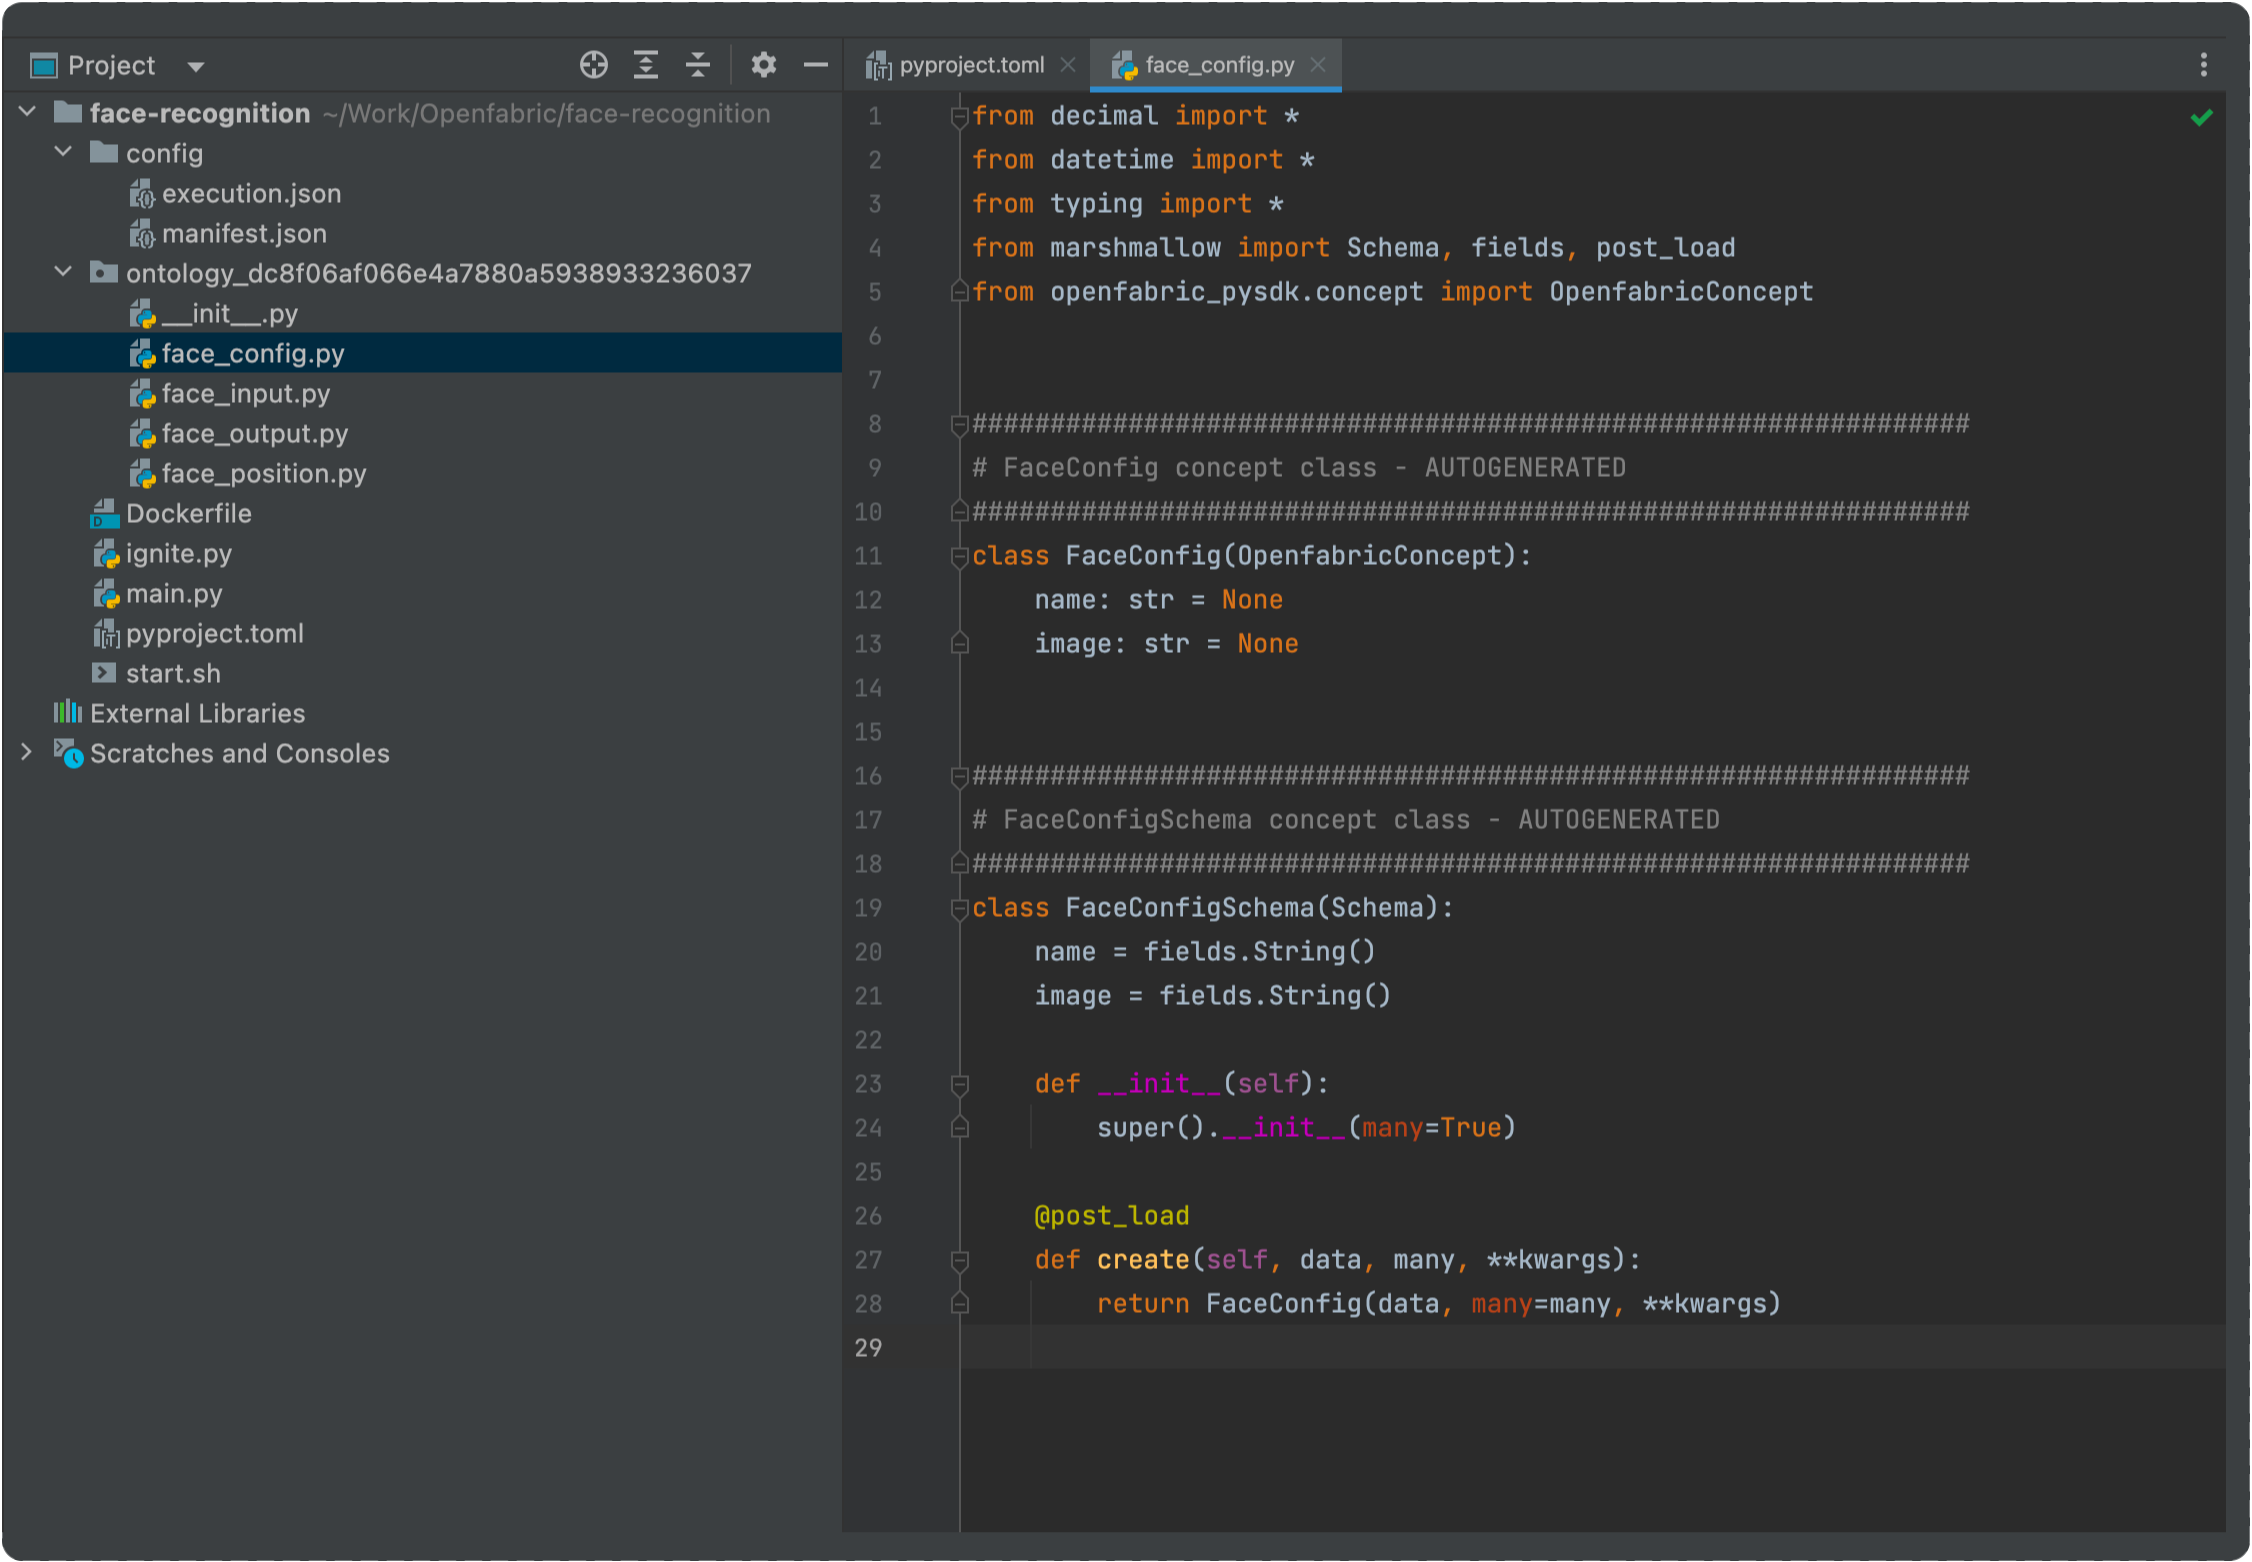2252x1562 pixels.
Task: Click the Expand All toolbar icon
Action: click(x=646, y=65)
